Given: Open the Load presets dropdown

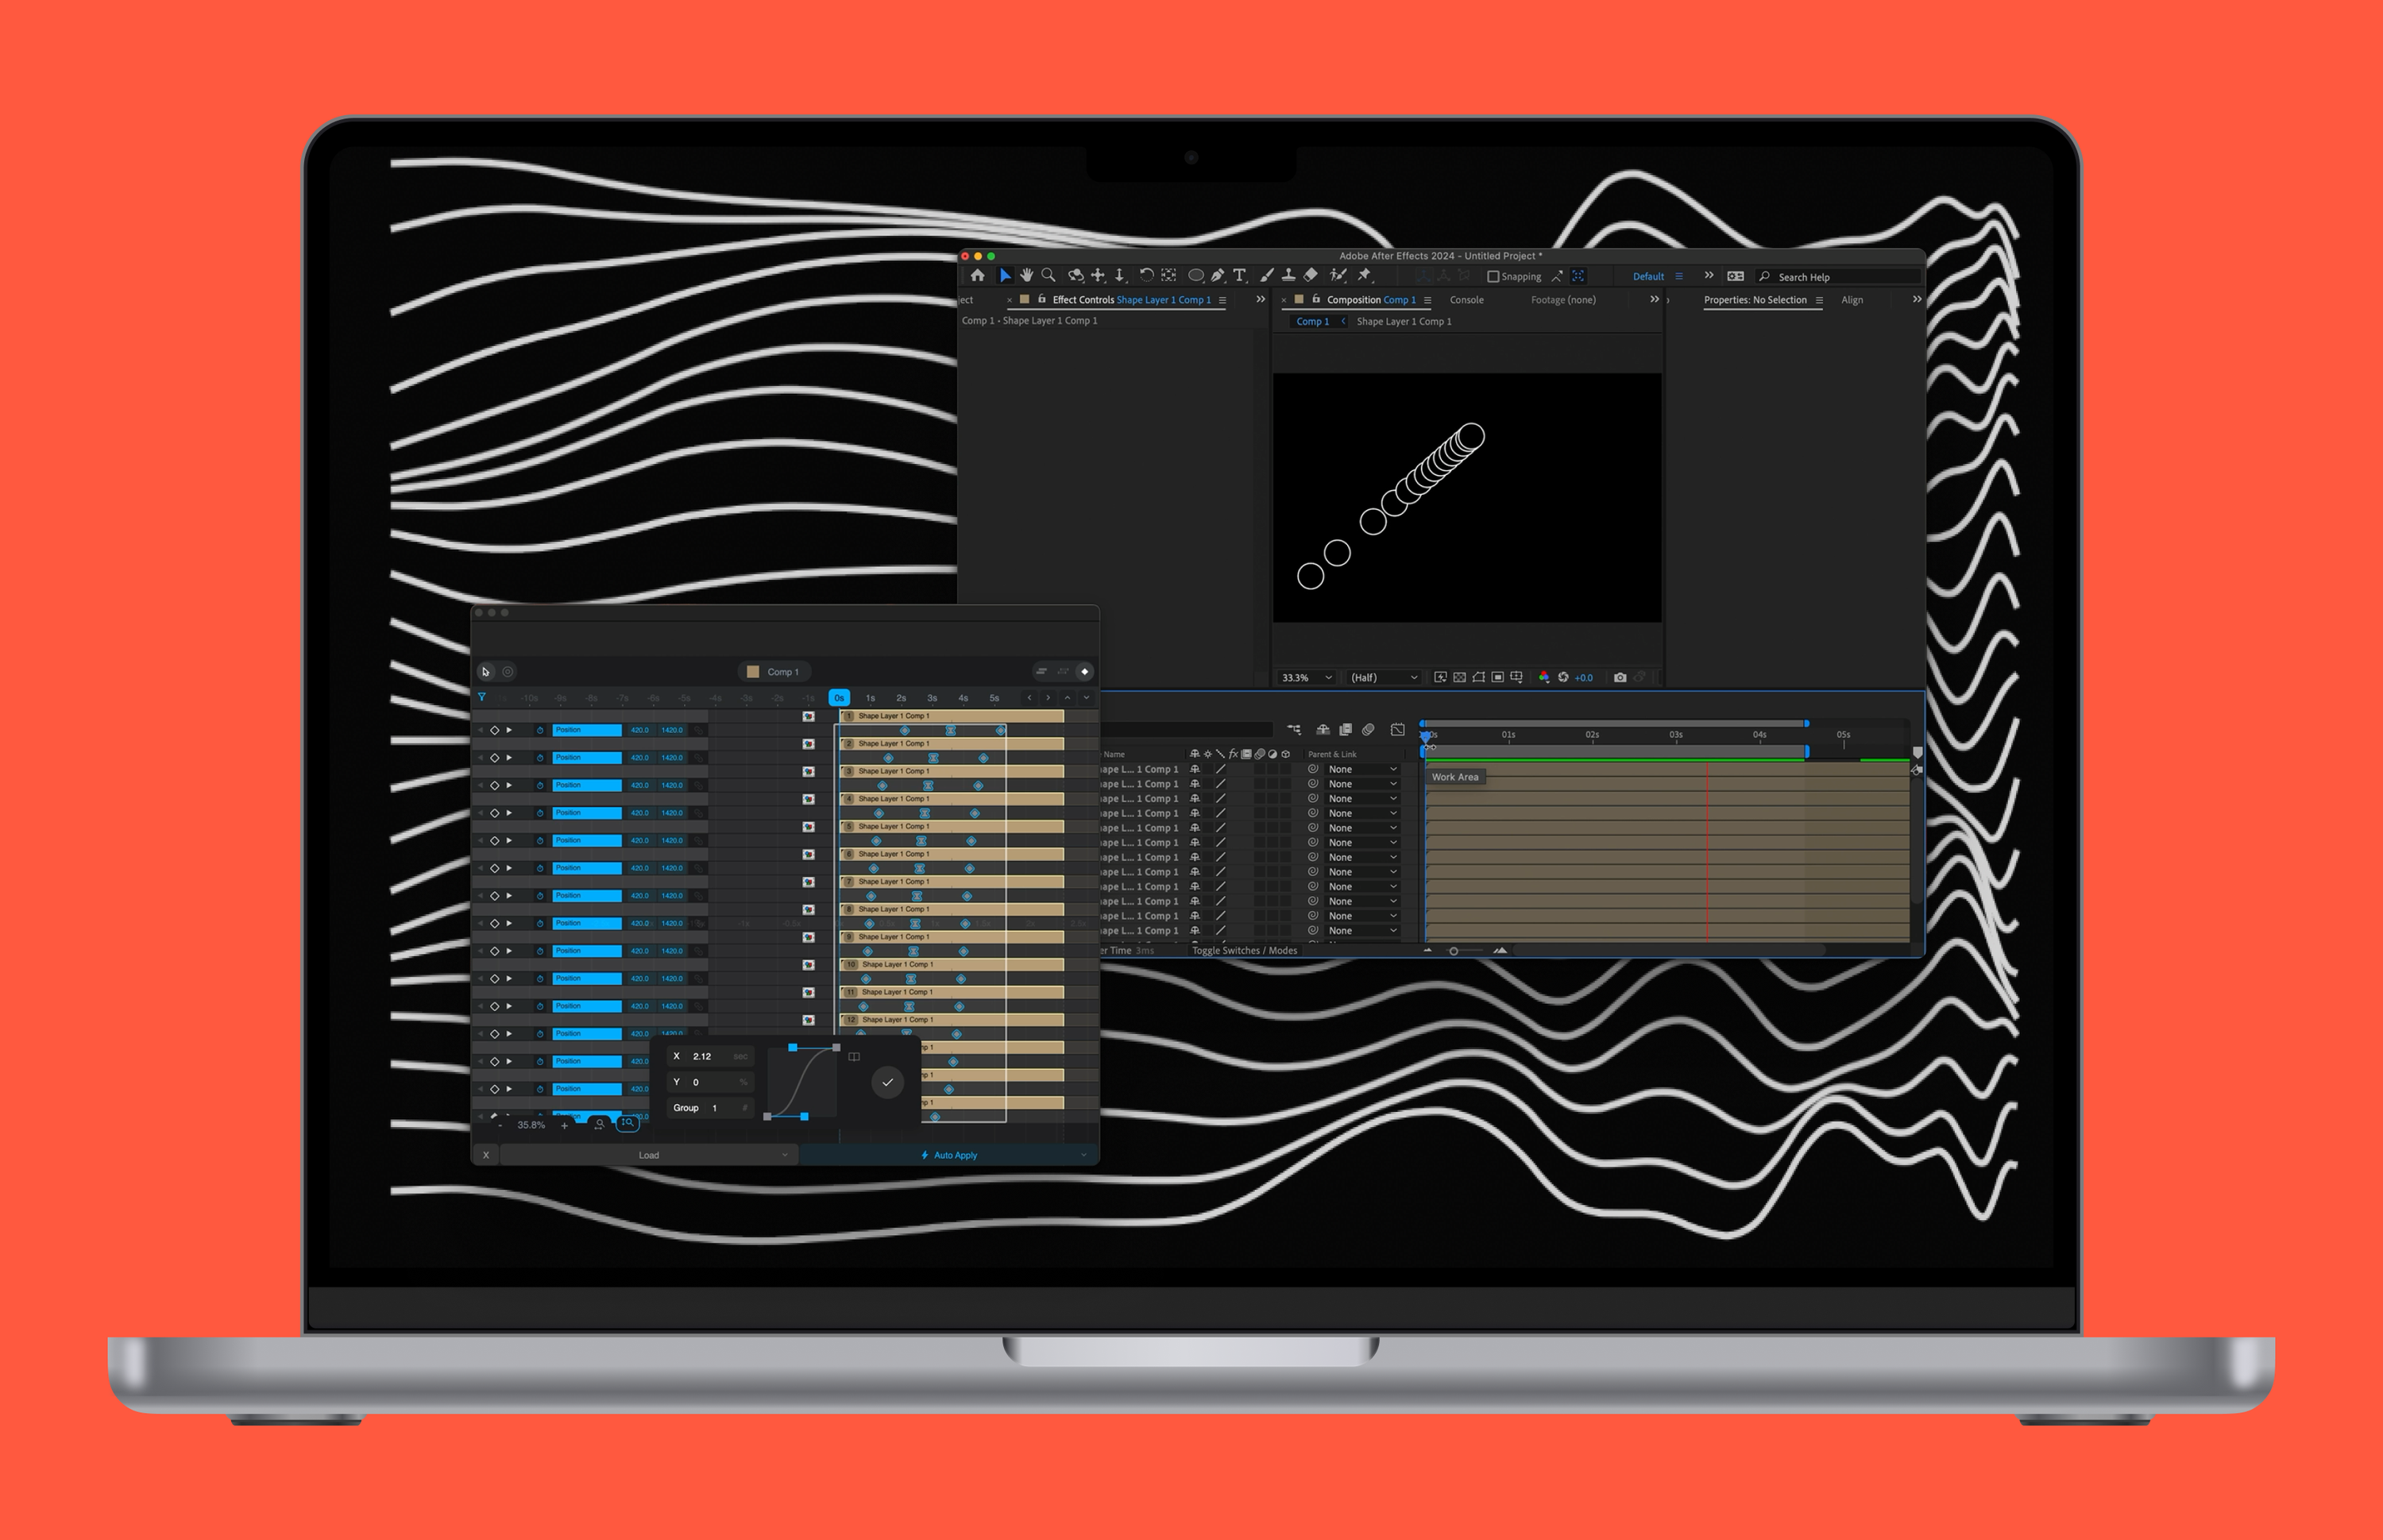Looking at the screenshot, I should click(647, 1155).
